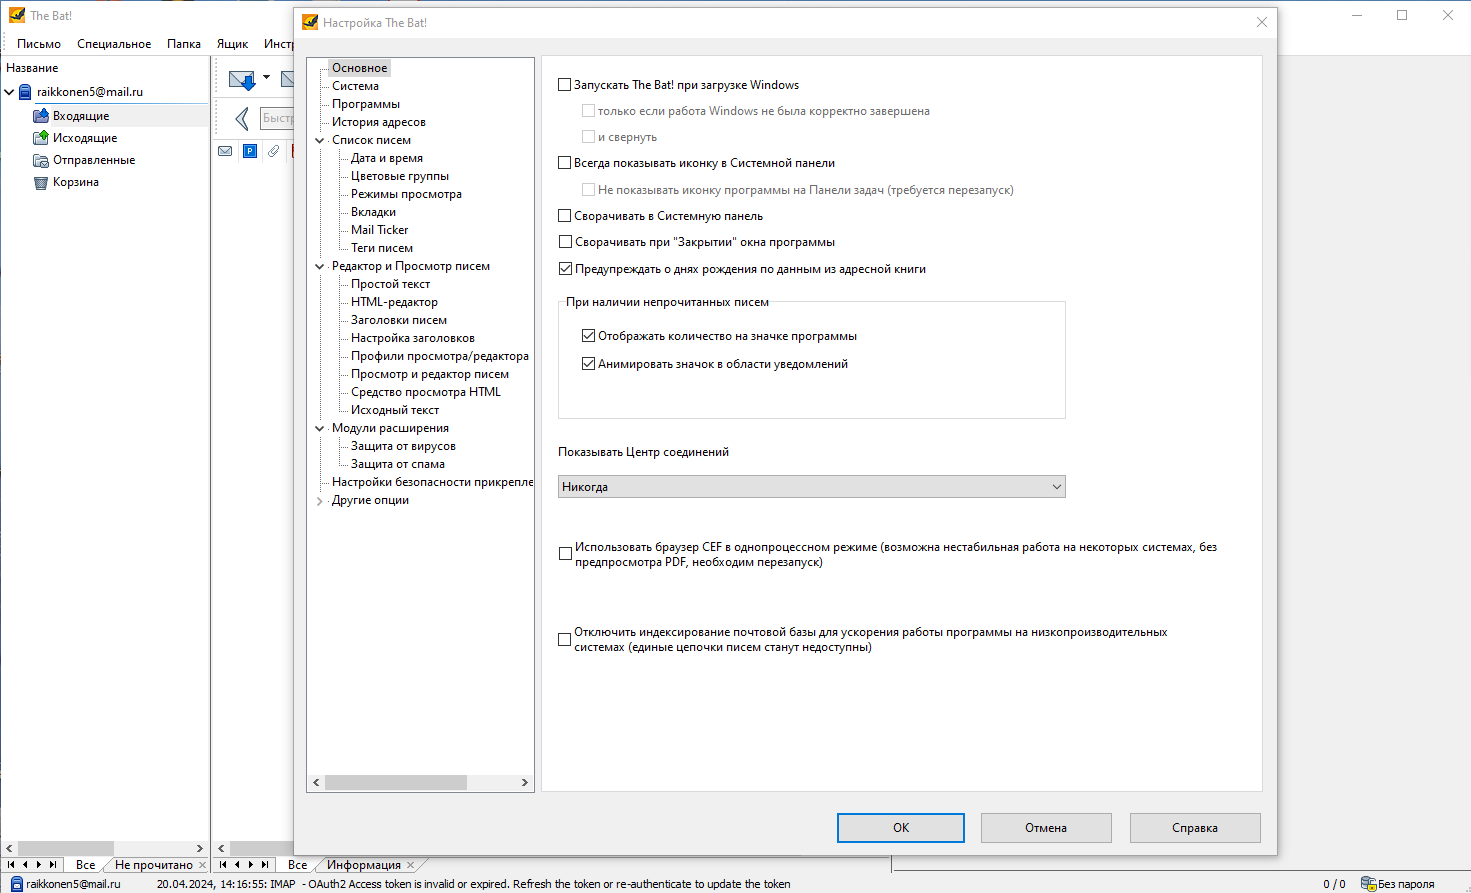The image size is (1471, 893).
Task: Open the Показывать Центр соединений dropdown
Action: click(x=811, y=487)
